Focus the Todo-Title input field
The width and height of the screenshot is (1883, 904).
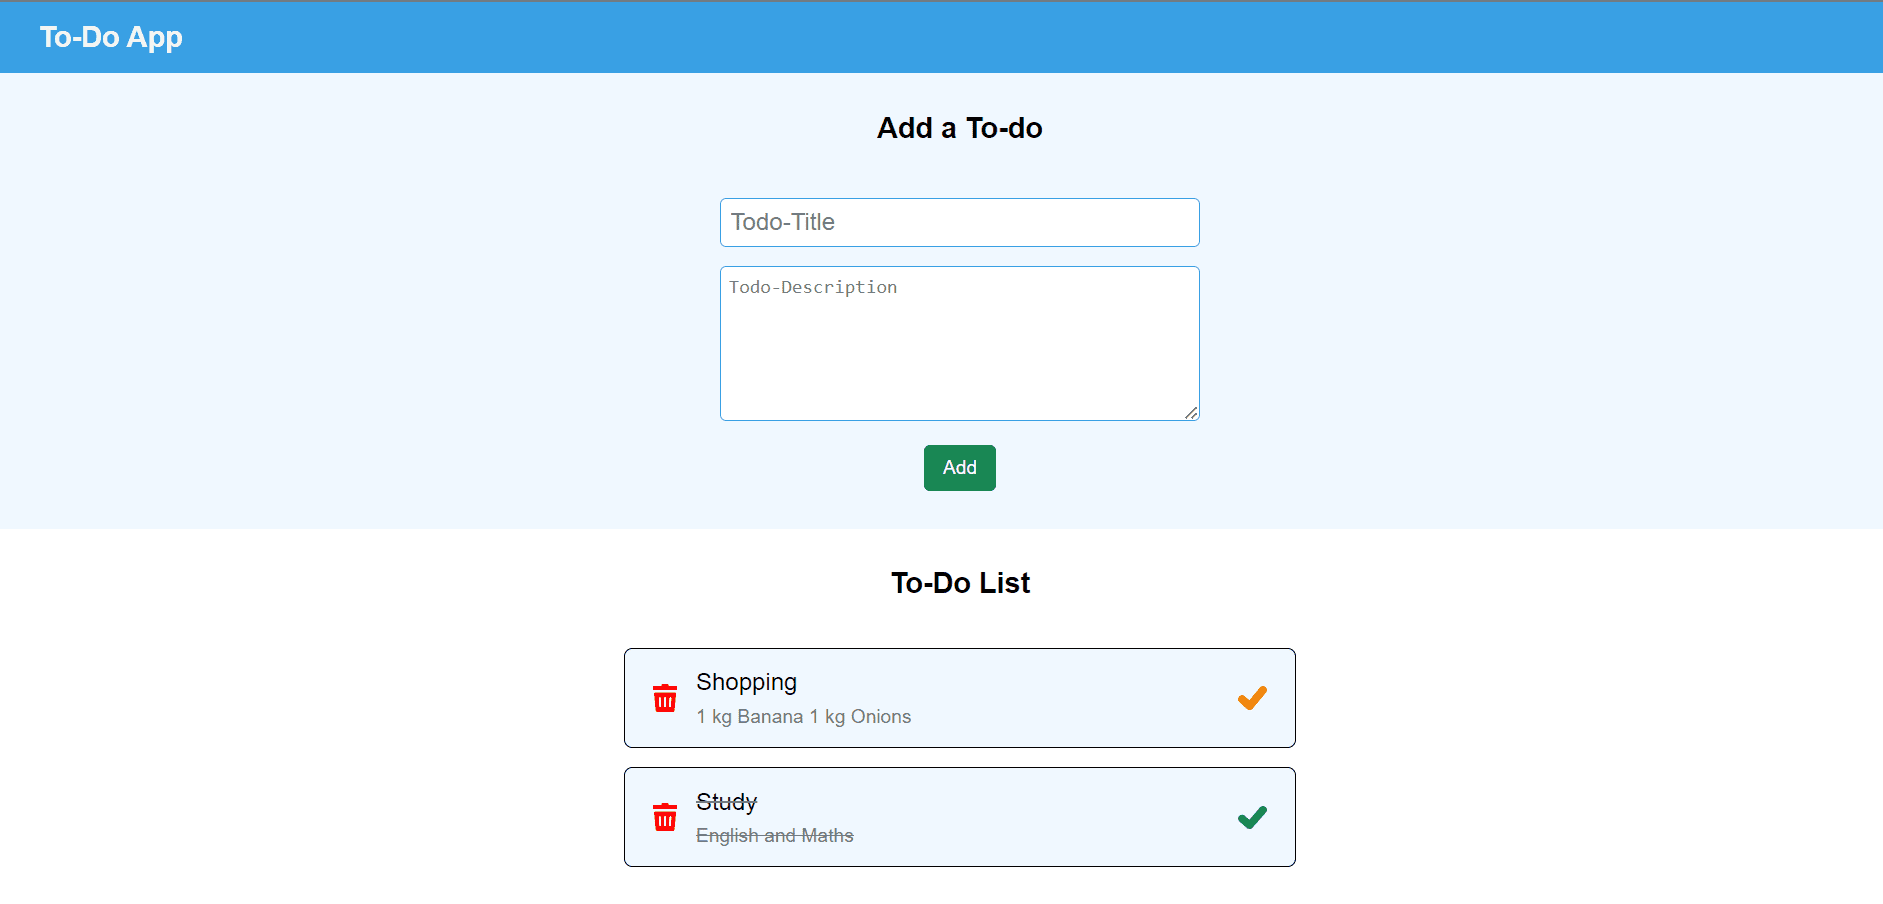(960, 222)
